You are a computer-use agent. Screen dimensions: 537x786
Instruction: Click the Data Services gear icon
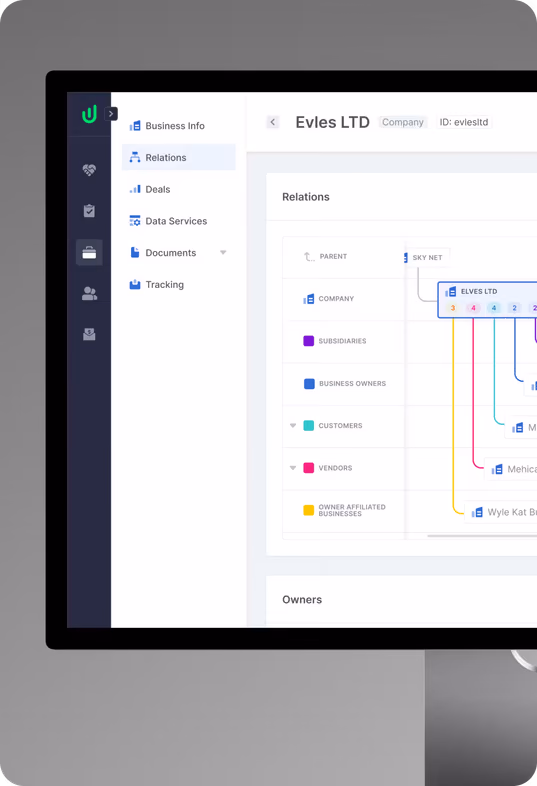[x=135, y=221]
